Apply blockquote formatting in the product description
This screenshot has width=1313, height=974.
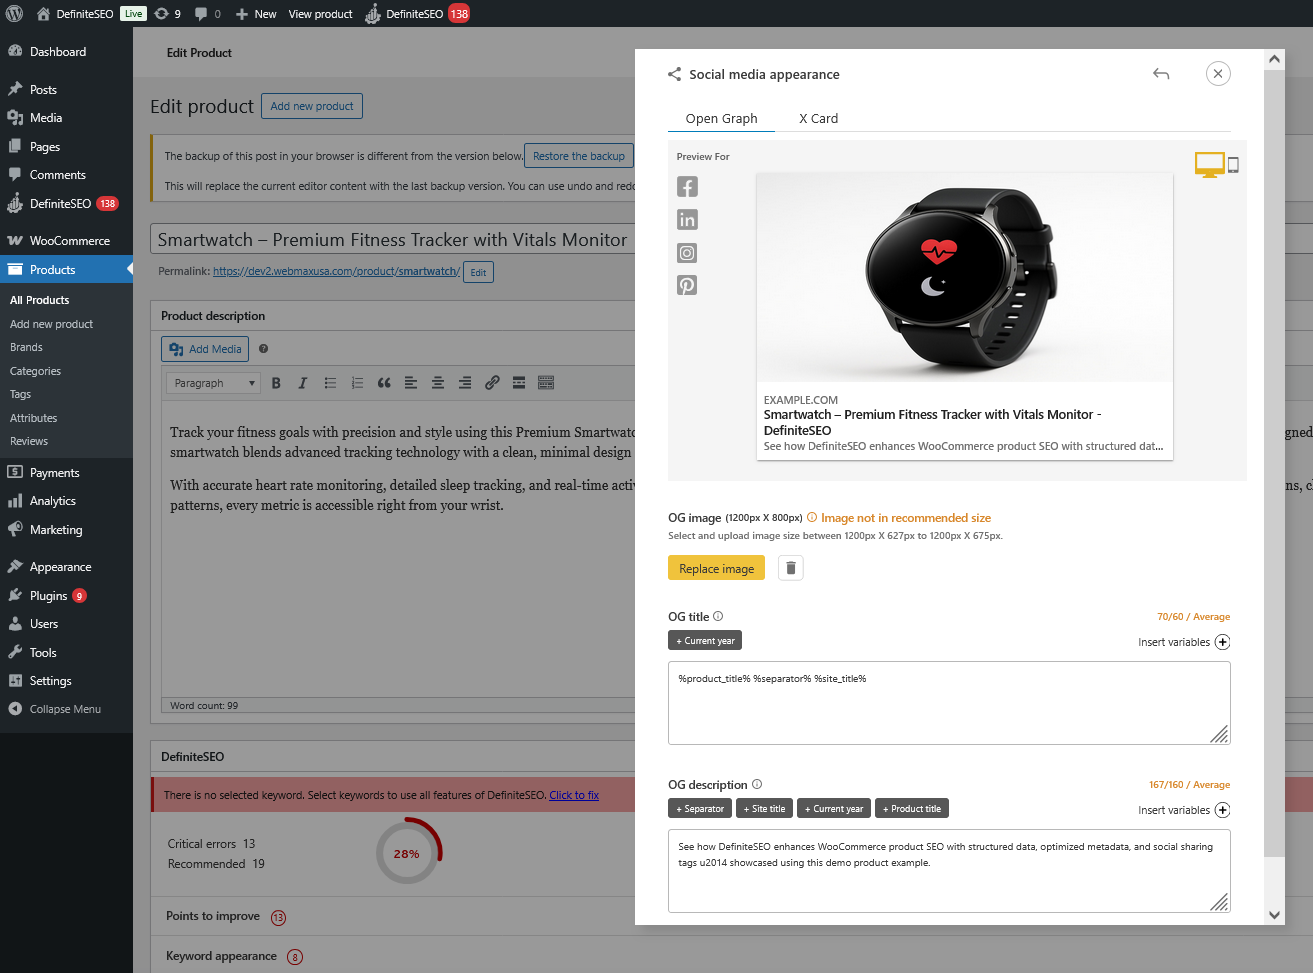pyautogui.click(x=384, y=382)
